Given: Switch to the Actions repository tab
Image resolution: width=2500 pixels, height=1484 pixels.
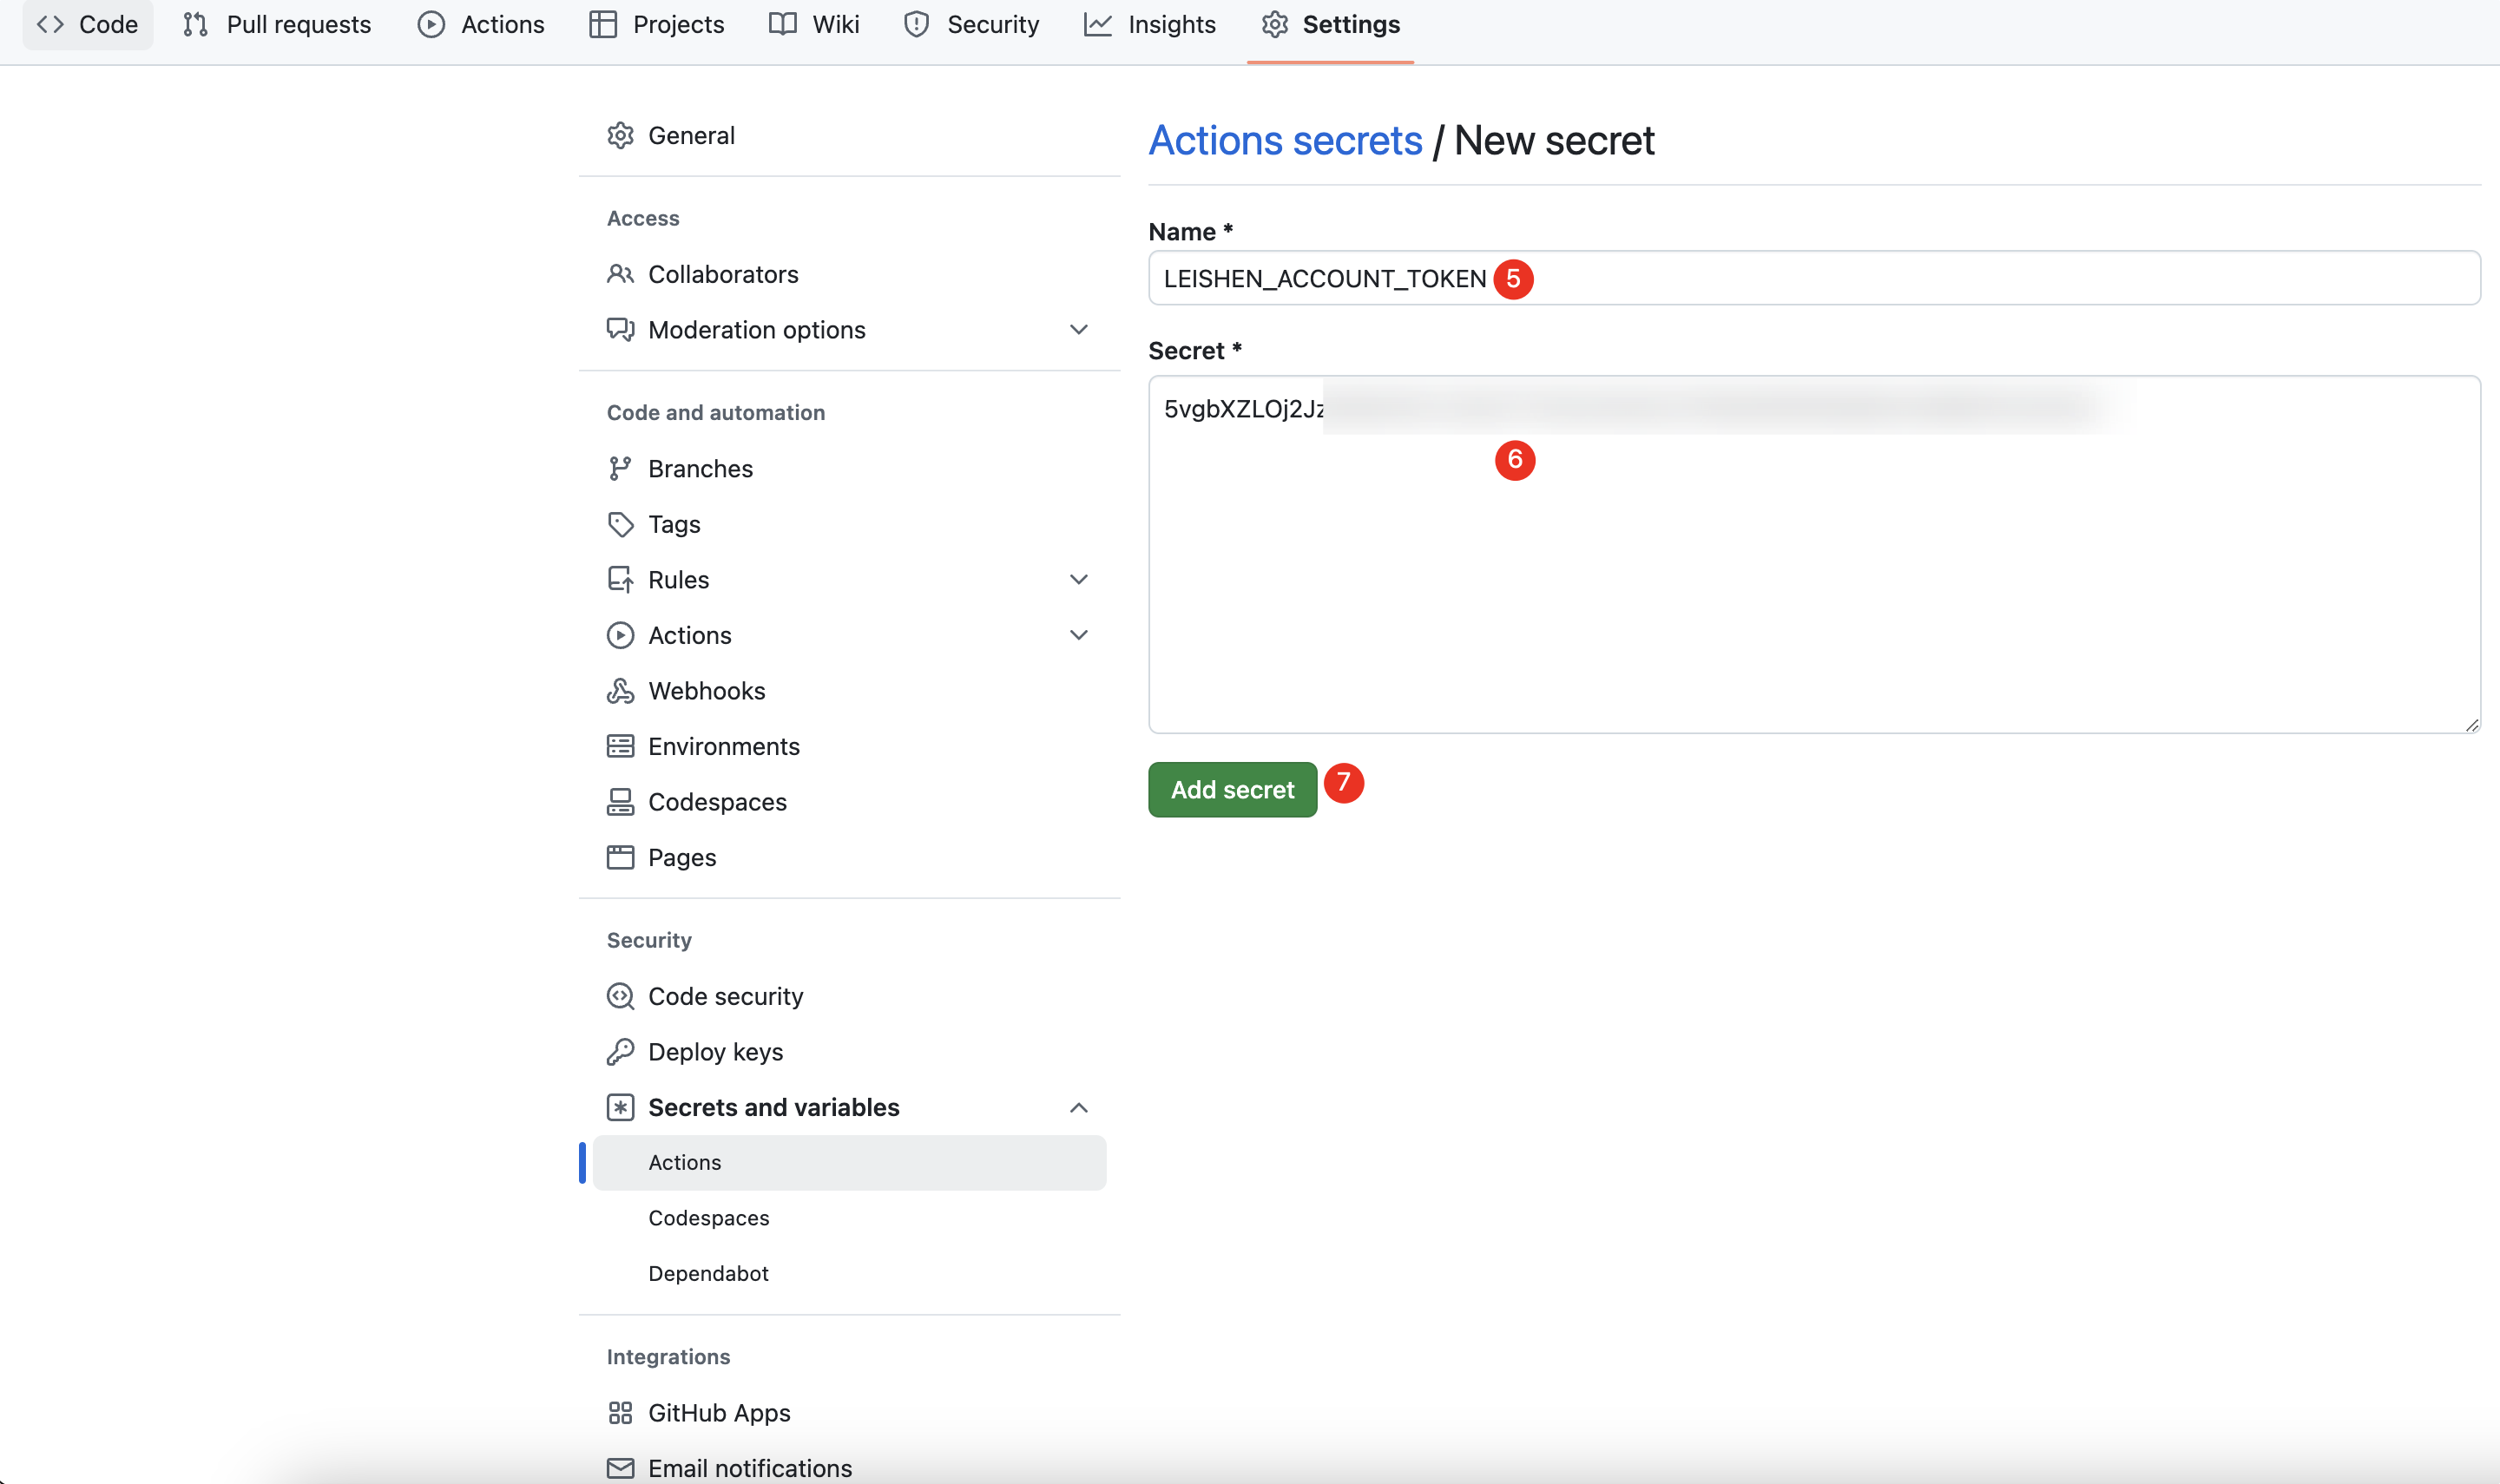Looking at the screenshot, I should coord(481,24).
